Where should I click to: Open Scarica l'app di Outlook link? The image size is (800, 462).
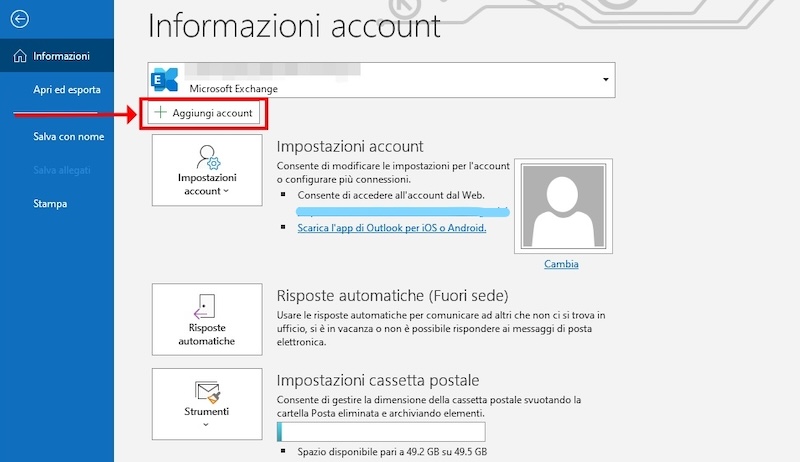(x=391, y=228)
